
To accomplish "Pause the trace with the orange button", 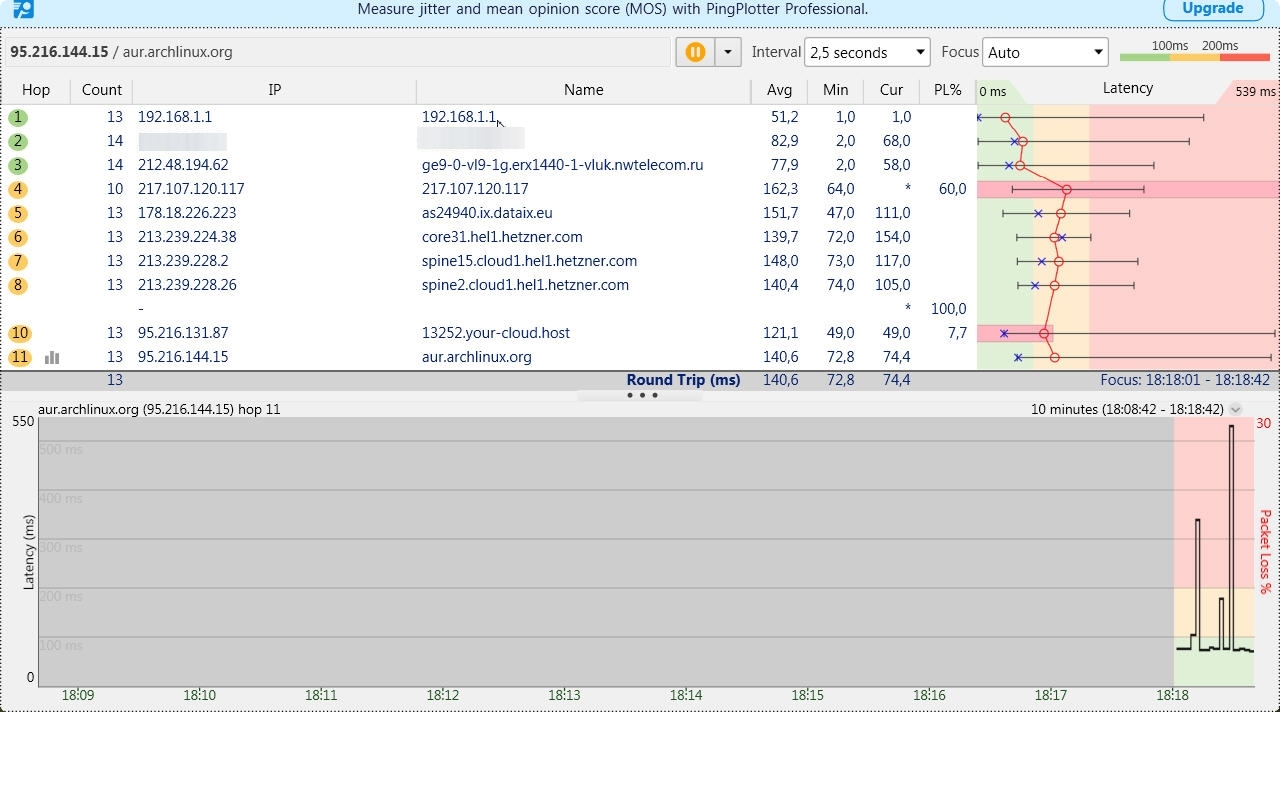I will [695, 52].
